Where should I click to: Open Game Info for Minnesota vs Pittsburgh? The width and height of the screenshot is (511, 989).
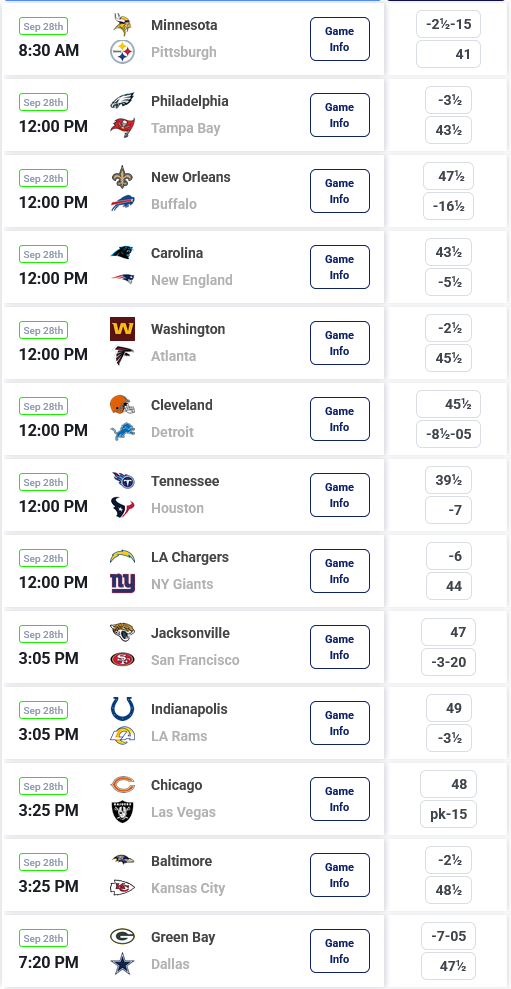339,39
